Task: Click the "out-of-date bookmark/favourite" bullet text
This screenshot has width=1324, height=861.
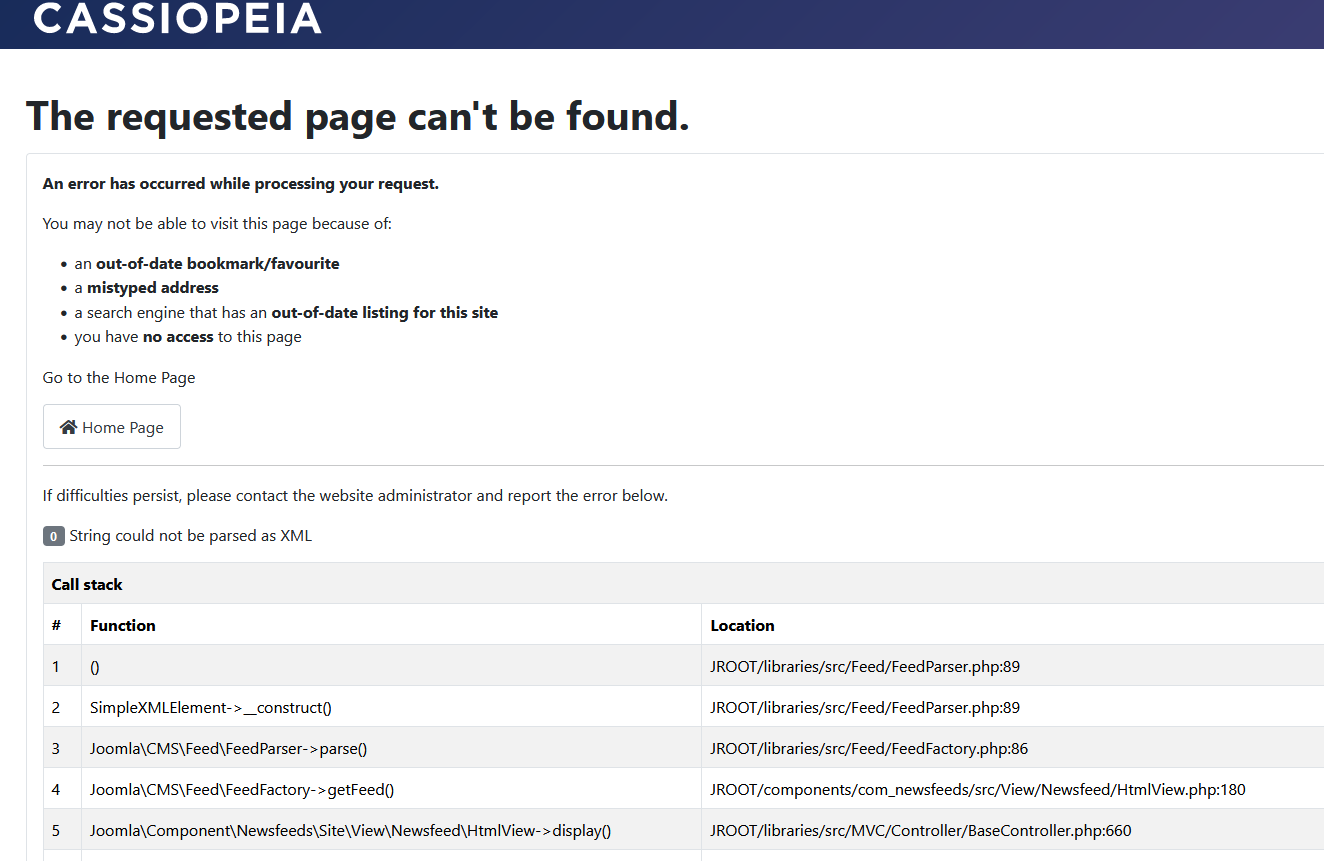Action: point(217,264)
